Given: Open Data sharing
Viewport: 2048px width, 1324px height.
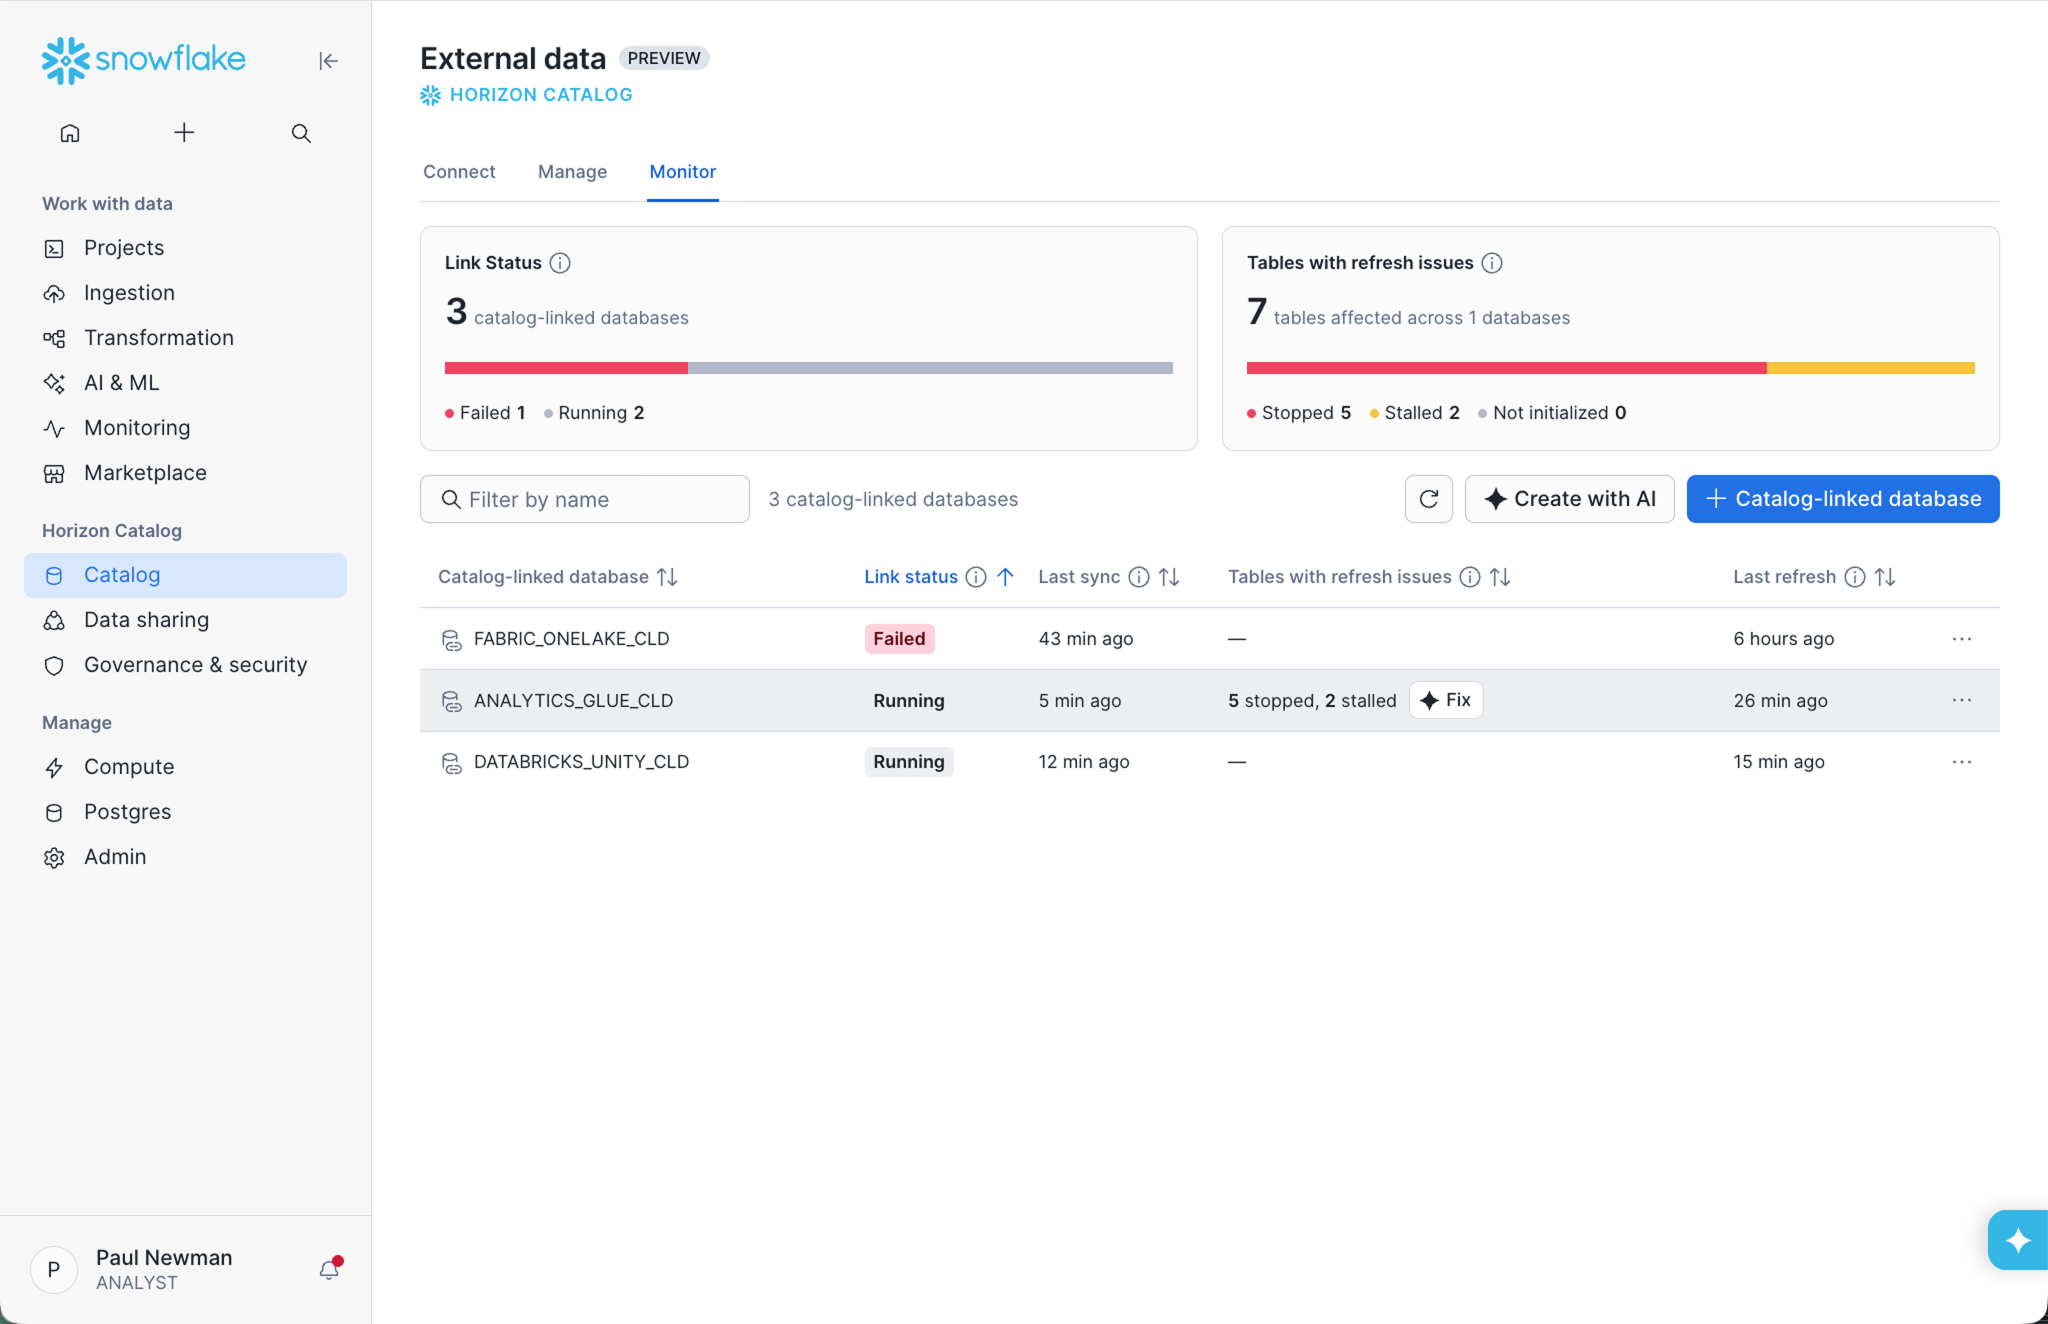Looking at the screenshot, I should (x=185, y=620).
